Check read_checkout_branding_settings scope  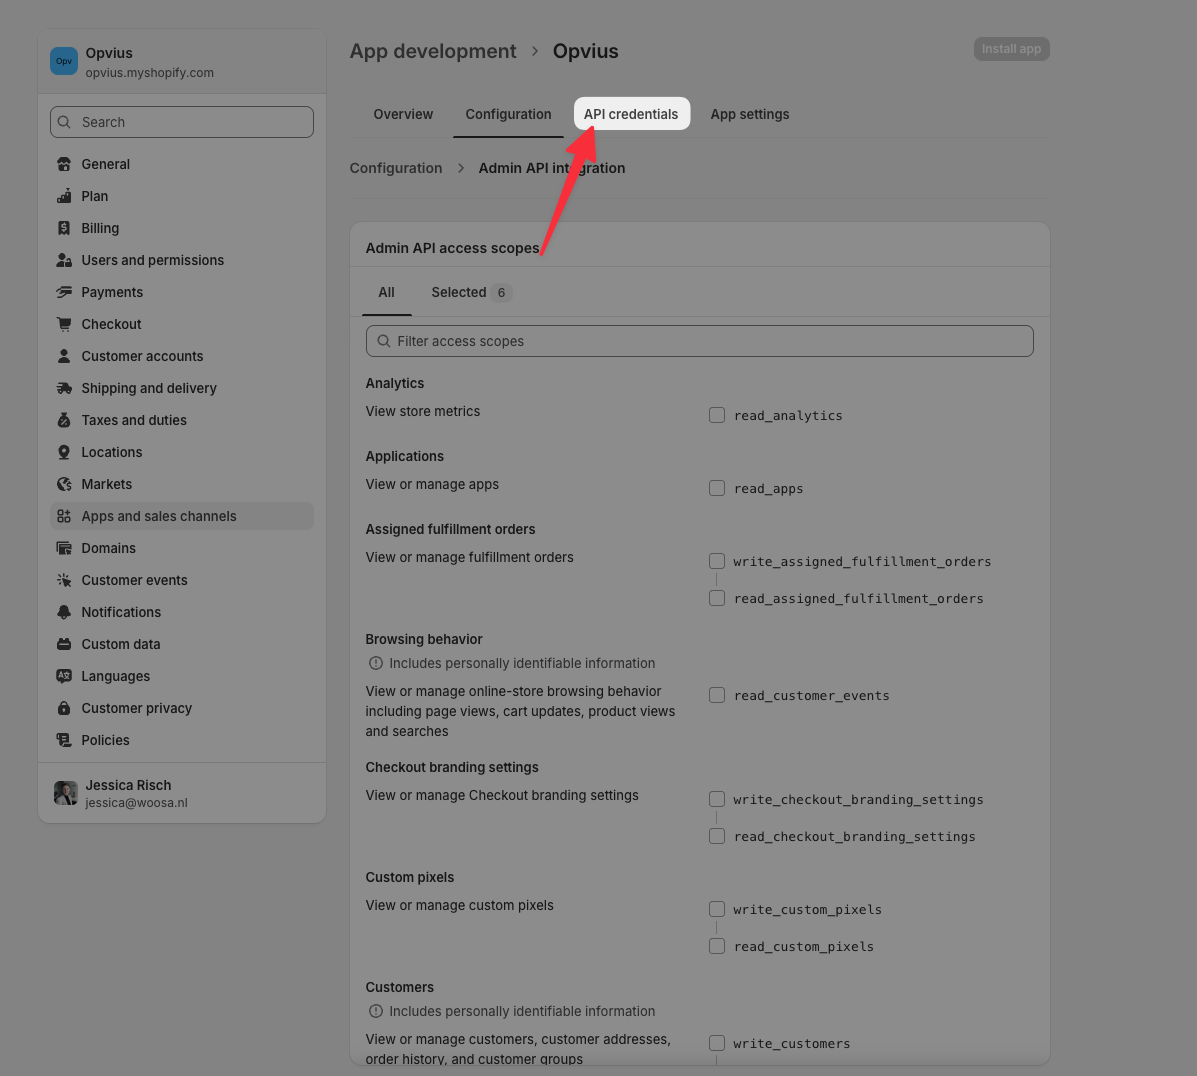[x=717, y=837]
